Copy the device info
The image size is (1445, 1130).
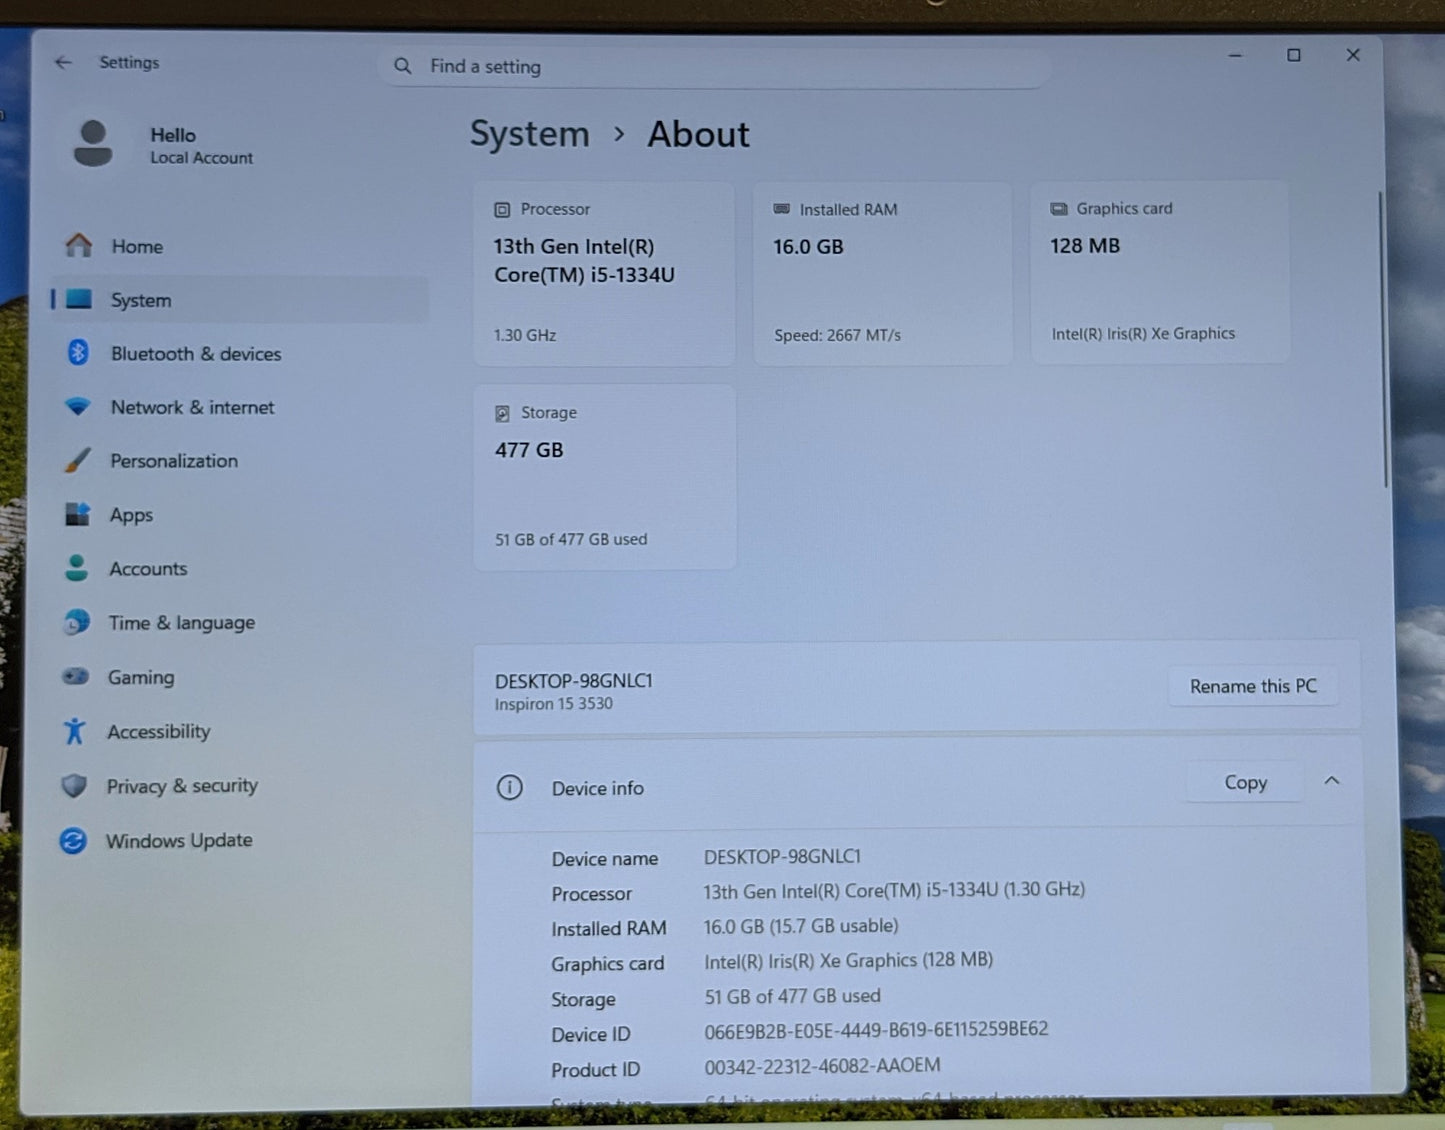click(x=1245, y=782)
